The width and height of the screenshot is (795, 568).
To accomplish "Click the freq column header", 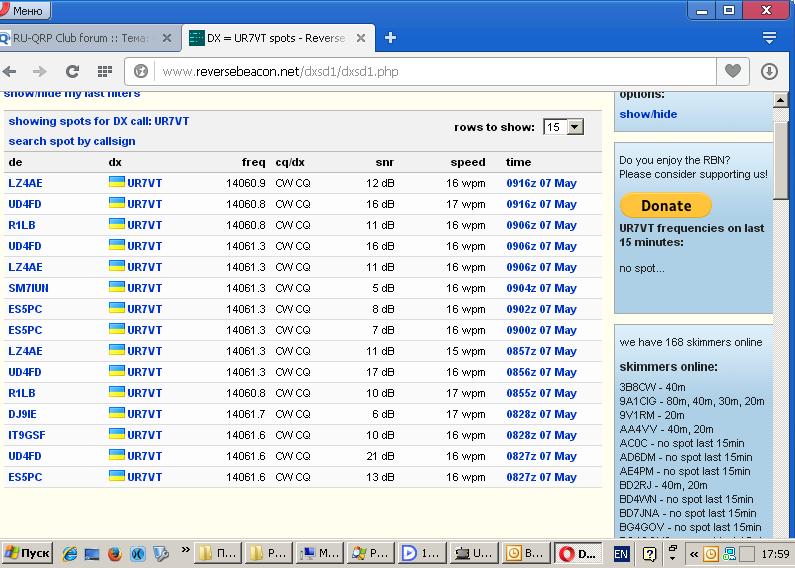I will [254, 162].
